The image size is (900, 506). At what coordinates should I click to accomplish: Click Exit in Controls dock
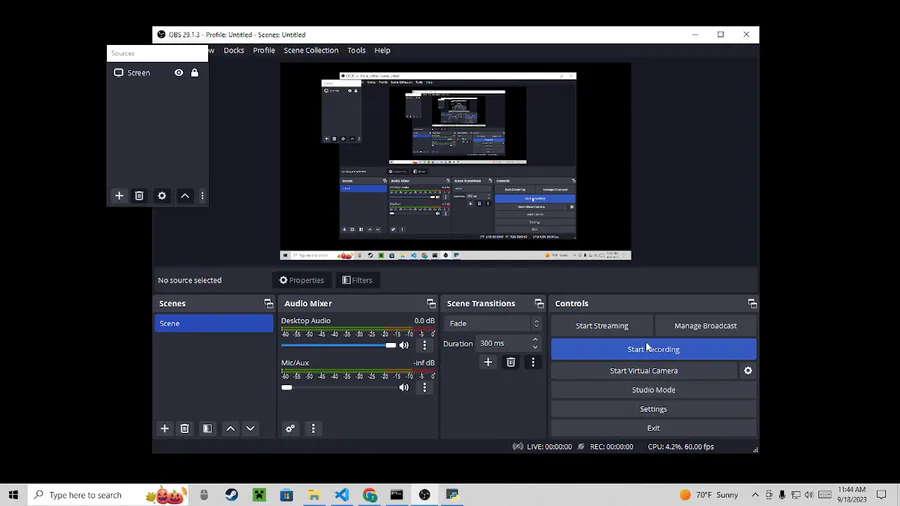[654, 428]
